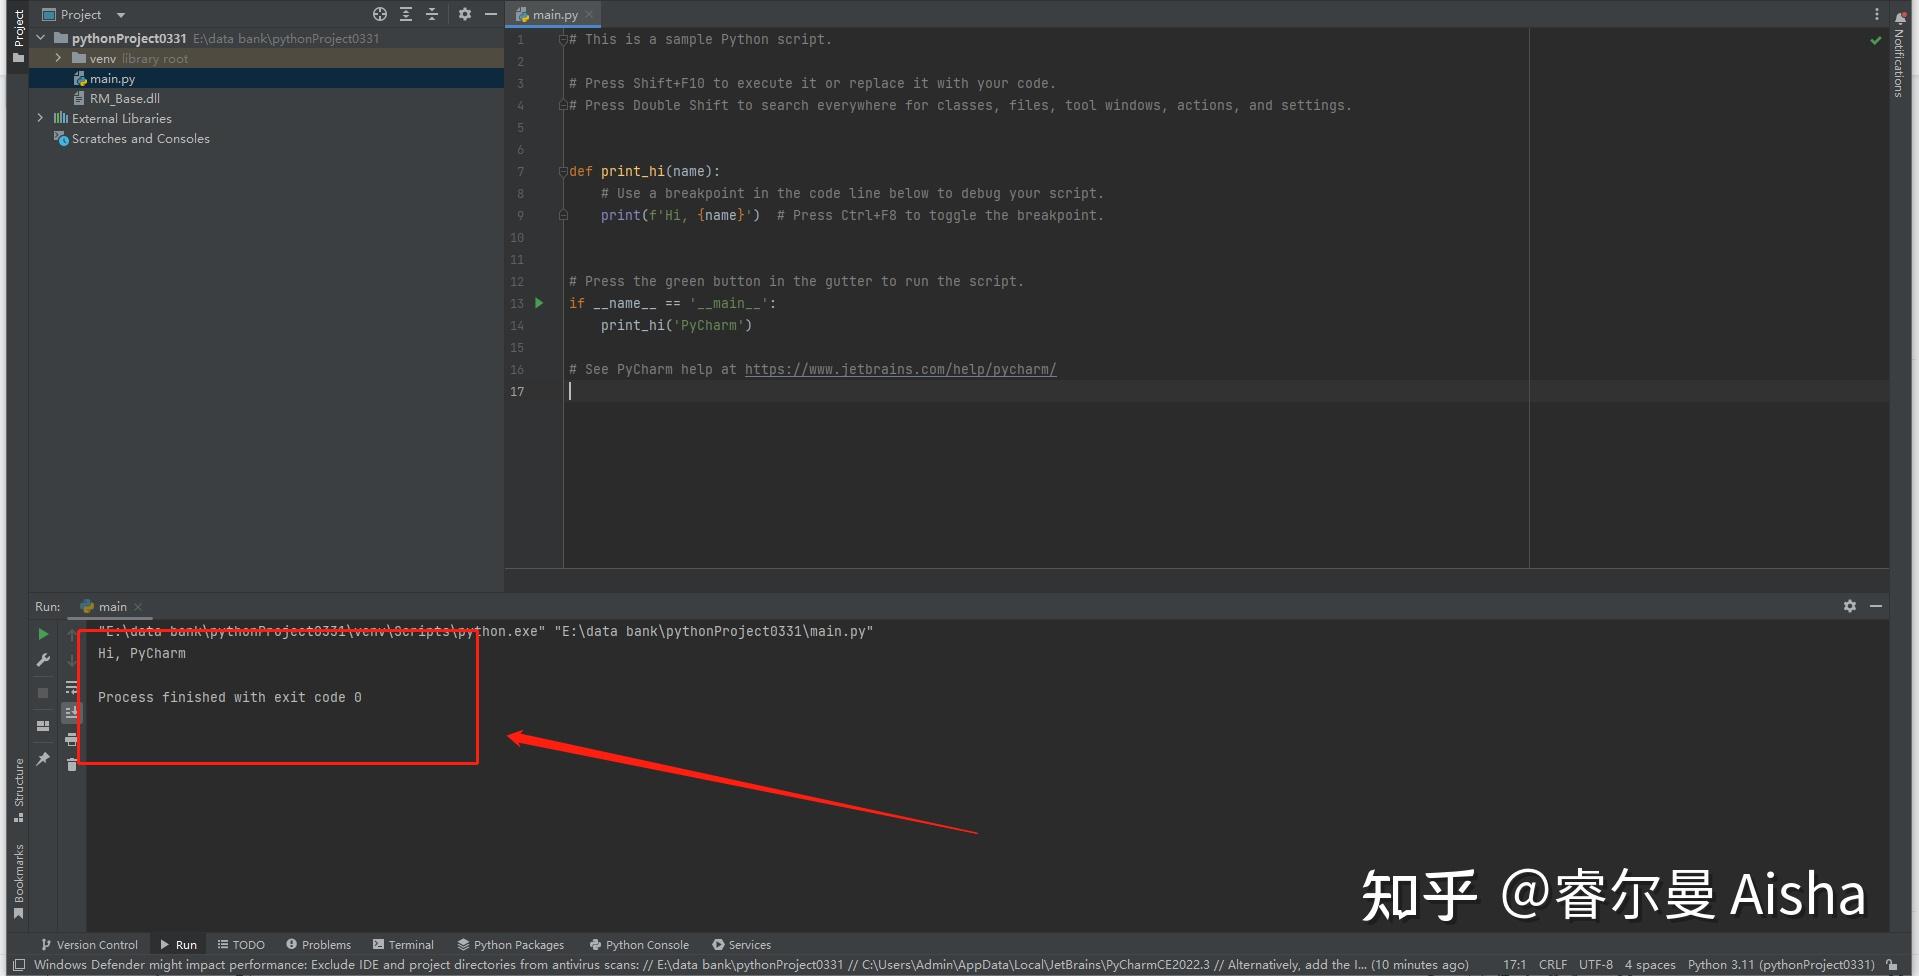Viewport: 1919px width, 976px height.
Task: Select opened file using the crosshair icon
Action: coord(379,14)
